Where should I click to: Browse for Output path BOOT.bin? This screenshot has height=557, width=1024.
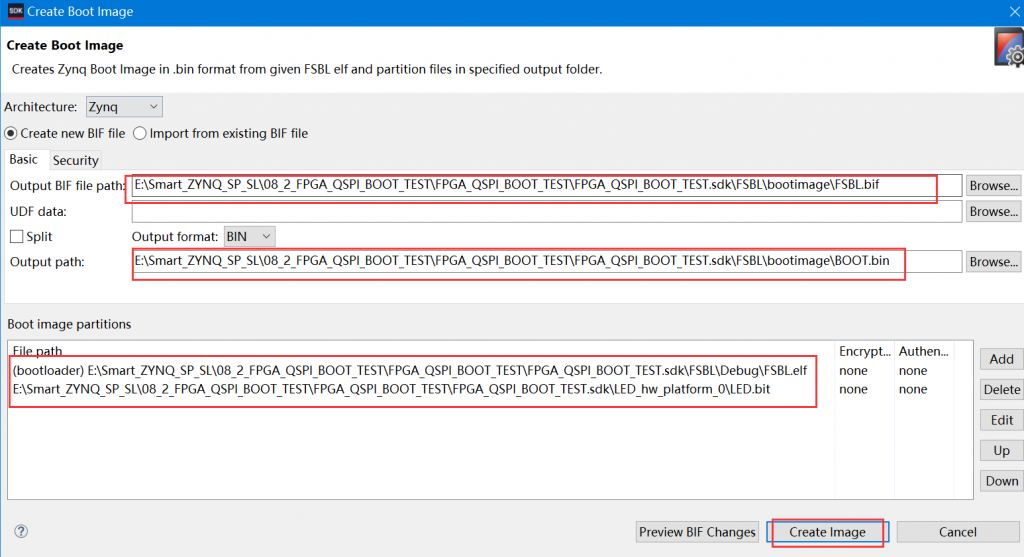[993, 262]
